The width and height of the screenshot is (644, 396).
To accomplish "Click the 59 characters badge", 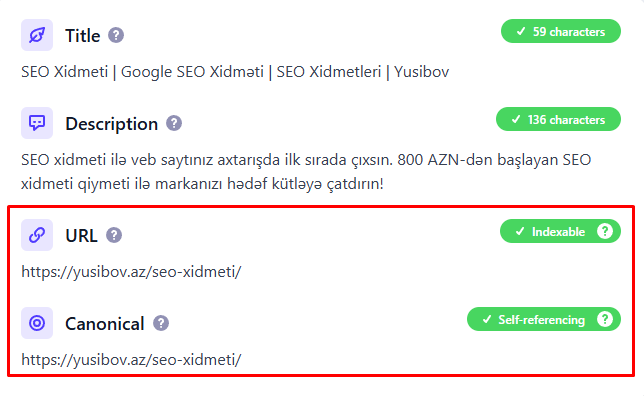I will coord(561,31).
